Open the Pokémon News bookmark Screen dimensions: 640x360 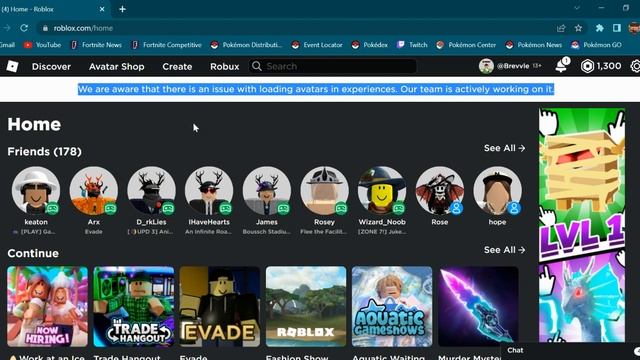pos(533,45)
